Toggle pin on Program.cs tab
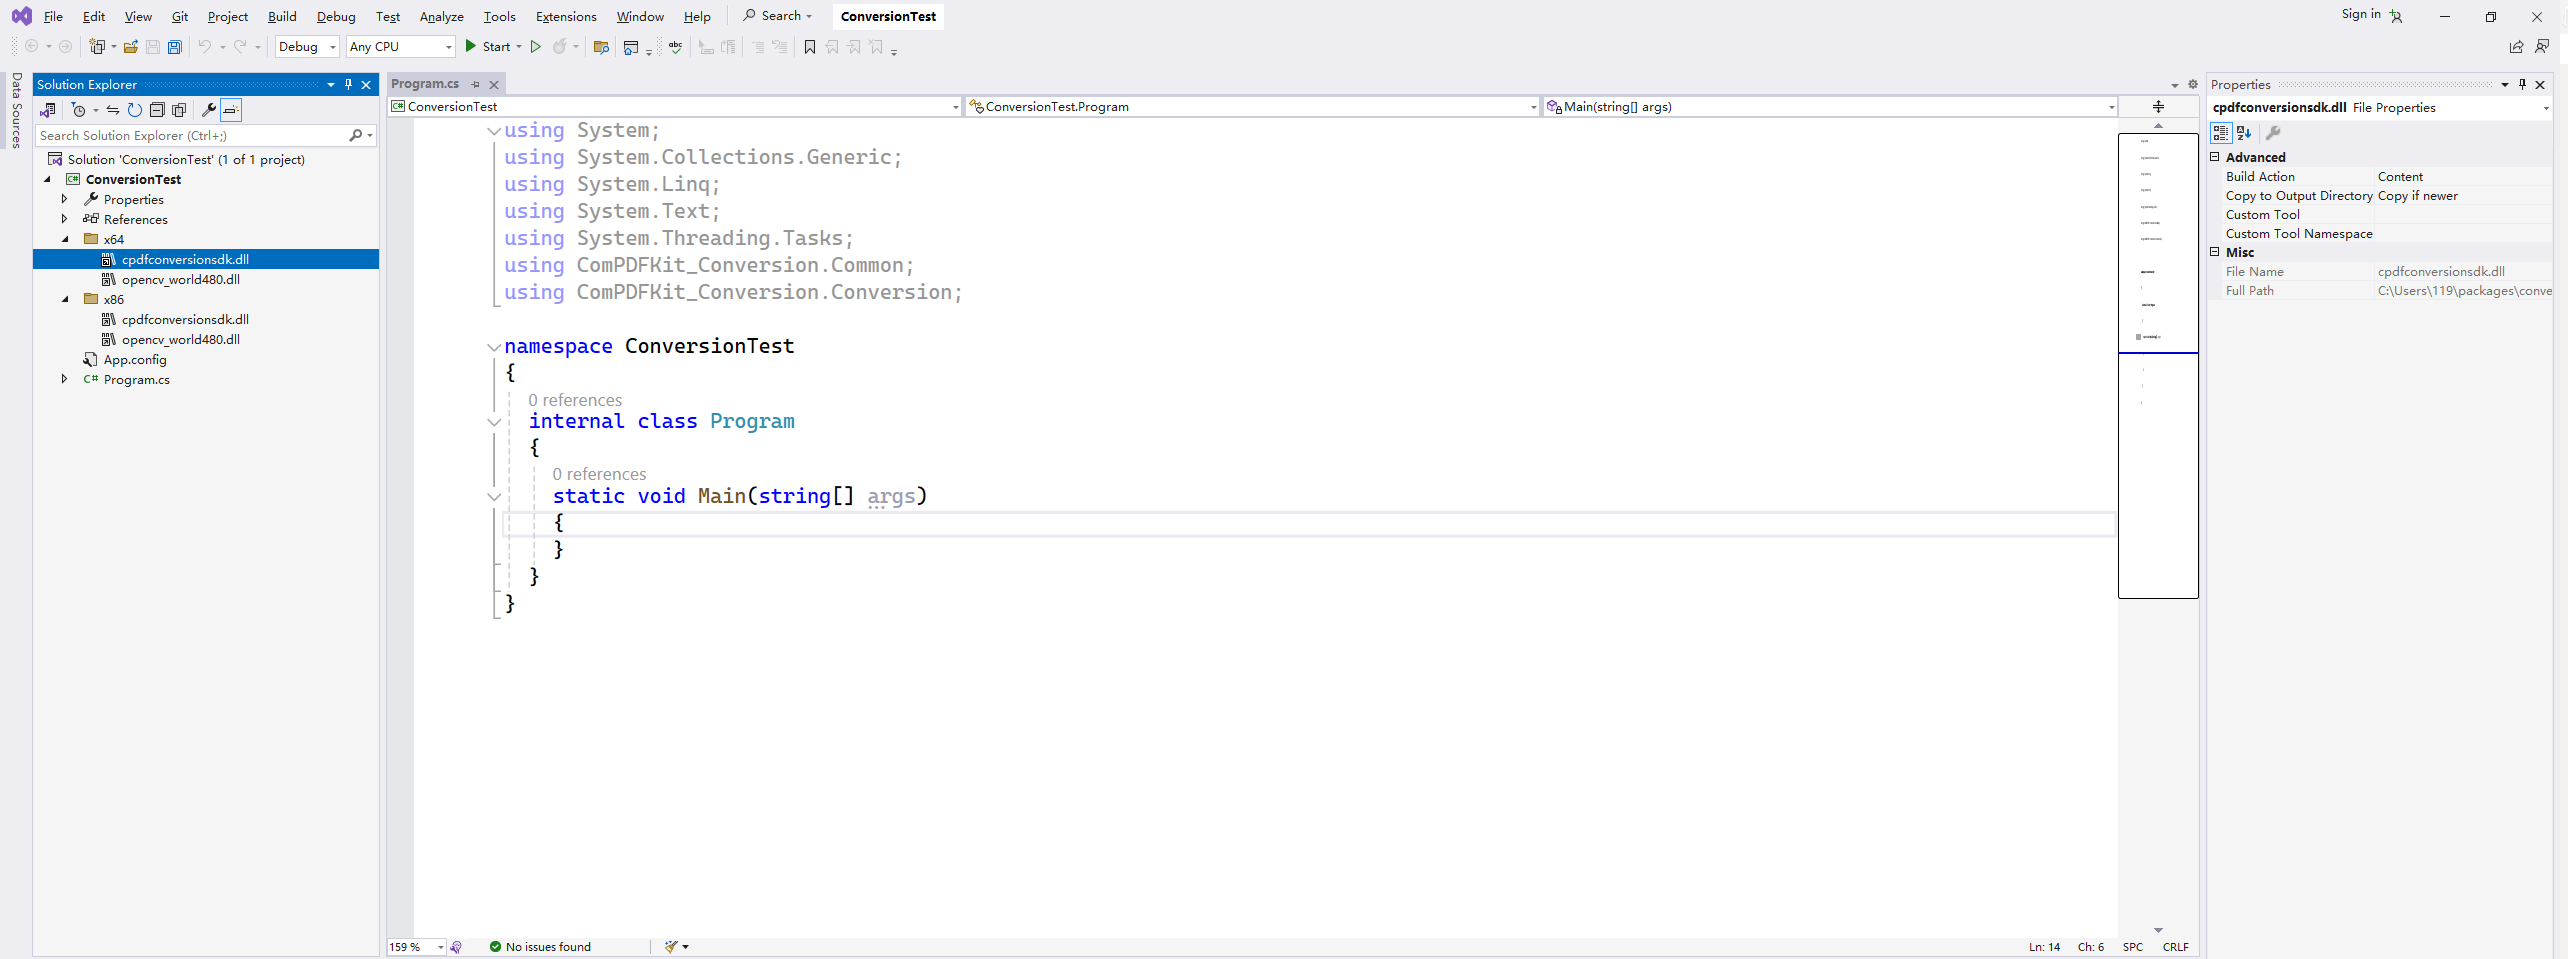Screen dimensions: 2568x959 (x=475, y=85)
